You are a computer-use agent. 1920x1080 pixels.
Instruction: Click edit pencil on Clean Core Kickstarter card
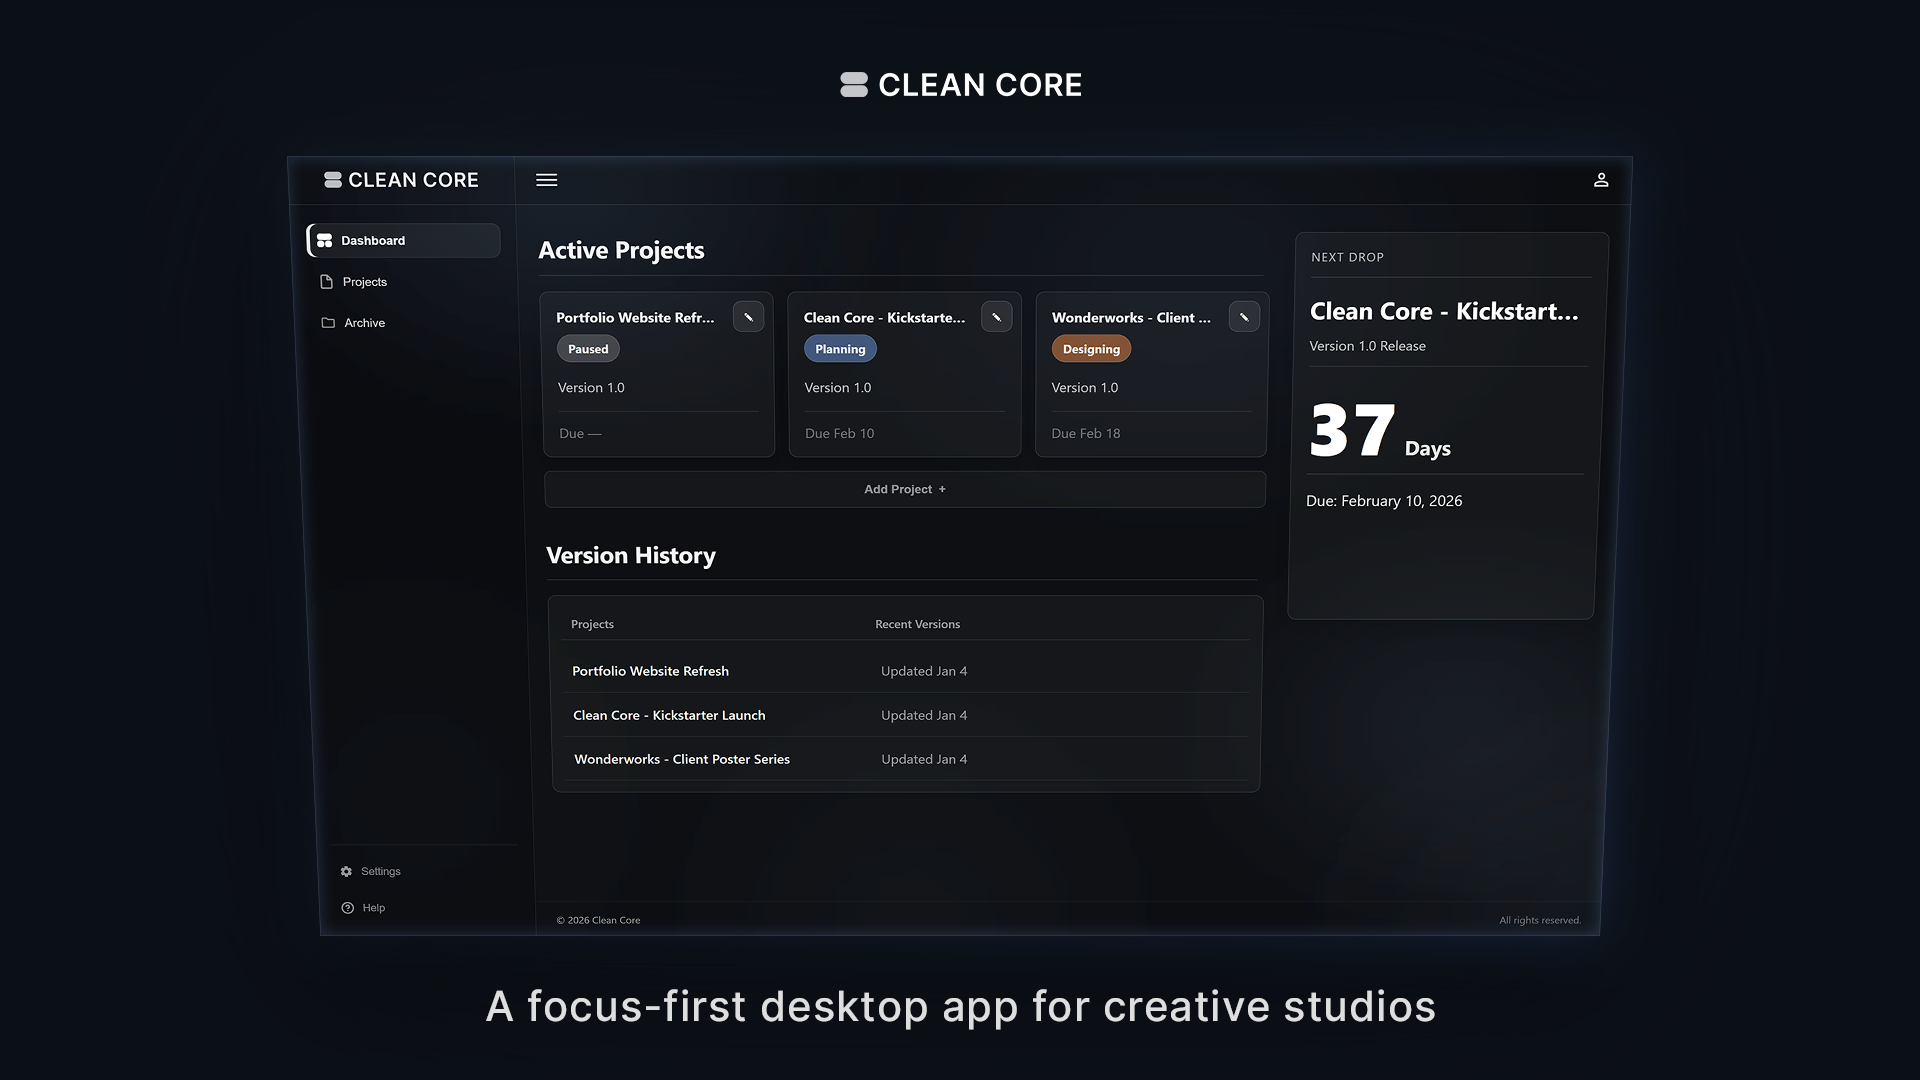(x=996, y=317)
